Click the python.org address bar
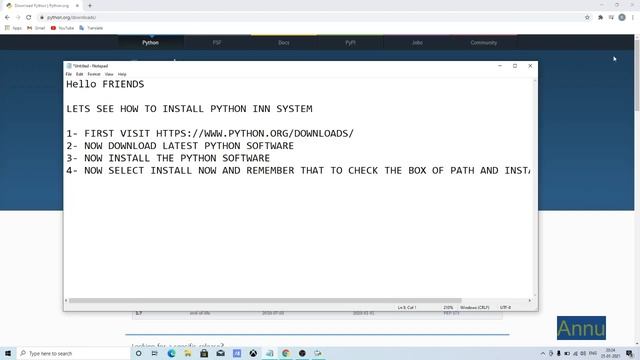Viewport: 640px width, 360px height. [x=314, y=18]
